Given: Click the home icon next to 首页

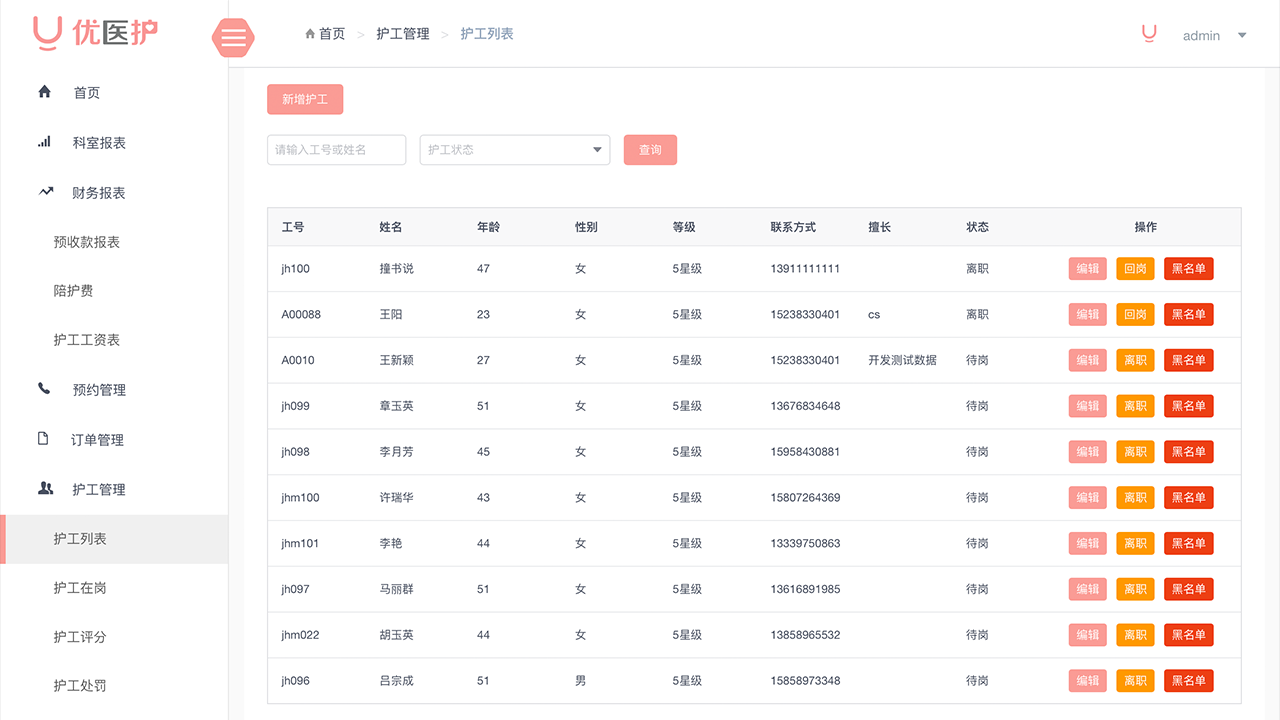Looking at the screenshot, I should [44, 91].
